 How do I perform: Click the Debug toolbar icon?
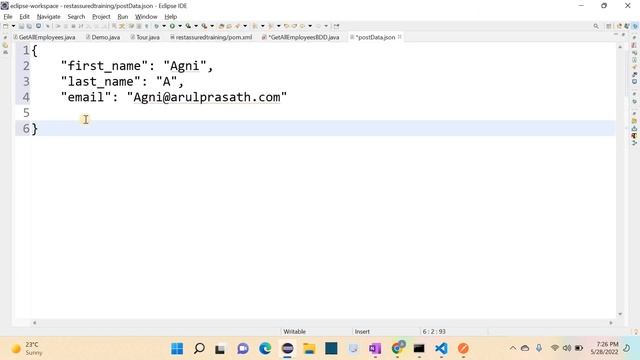click(x=156, y=26)
